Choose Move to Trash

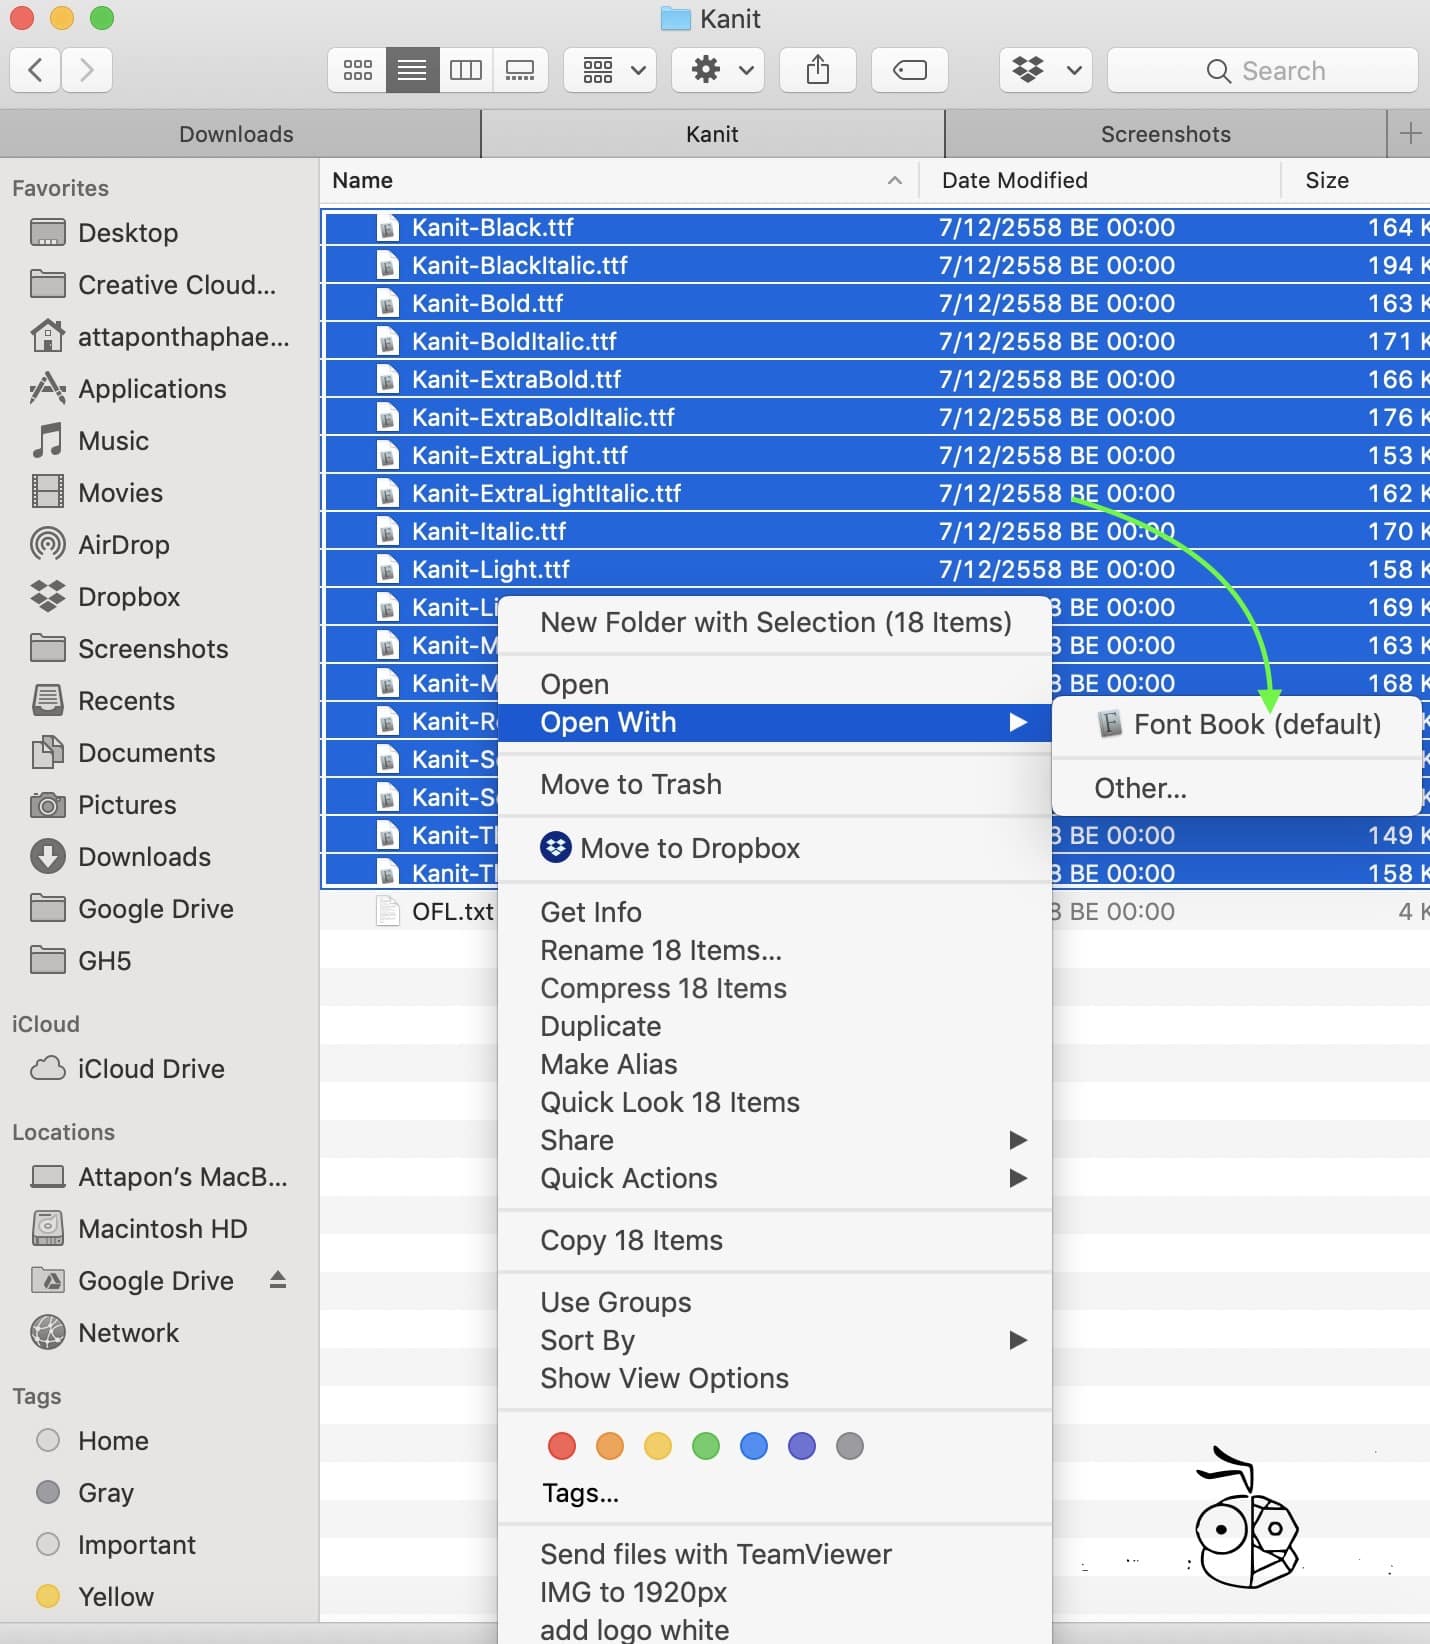pos(775,784)
